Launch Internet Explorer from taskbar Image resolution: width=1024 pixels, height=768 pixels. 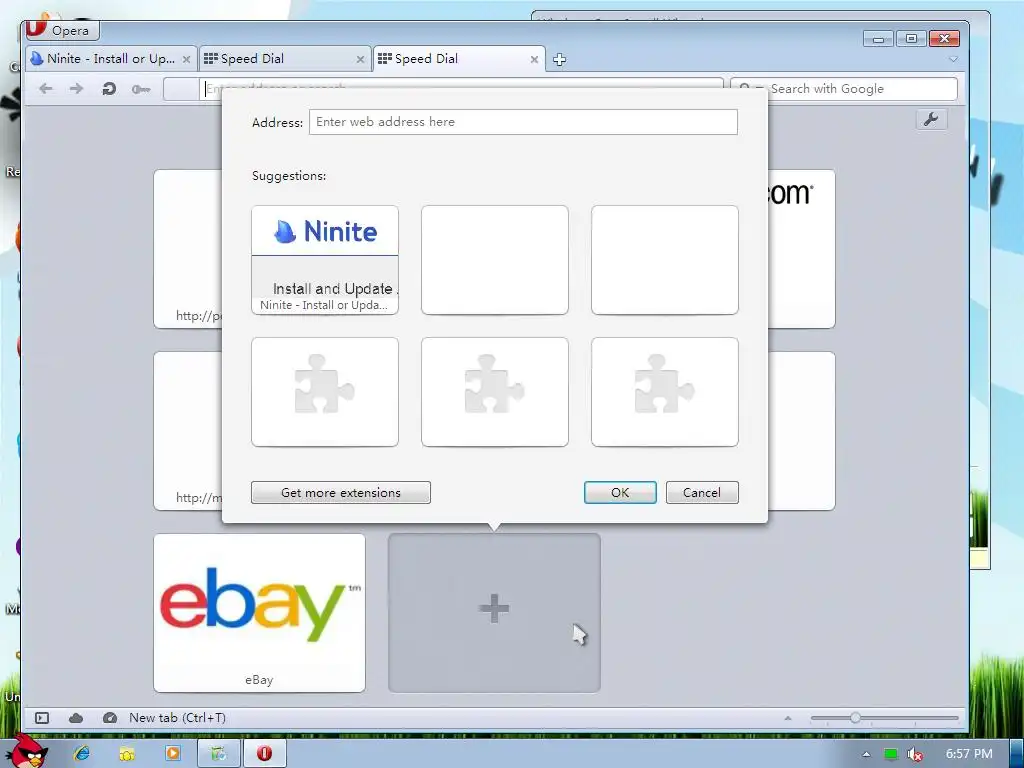82,753
